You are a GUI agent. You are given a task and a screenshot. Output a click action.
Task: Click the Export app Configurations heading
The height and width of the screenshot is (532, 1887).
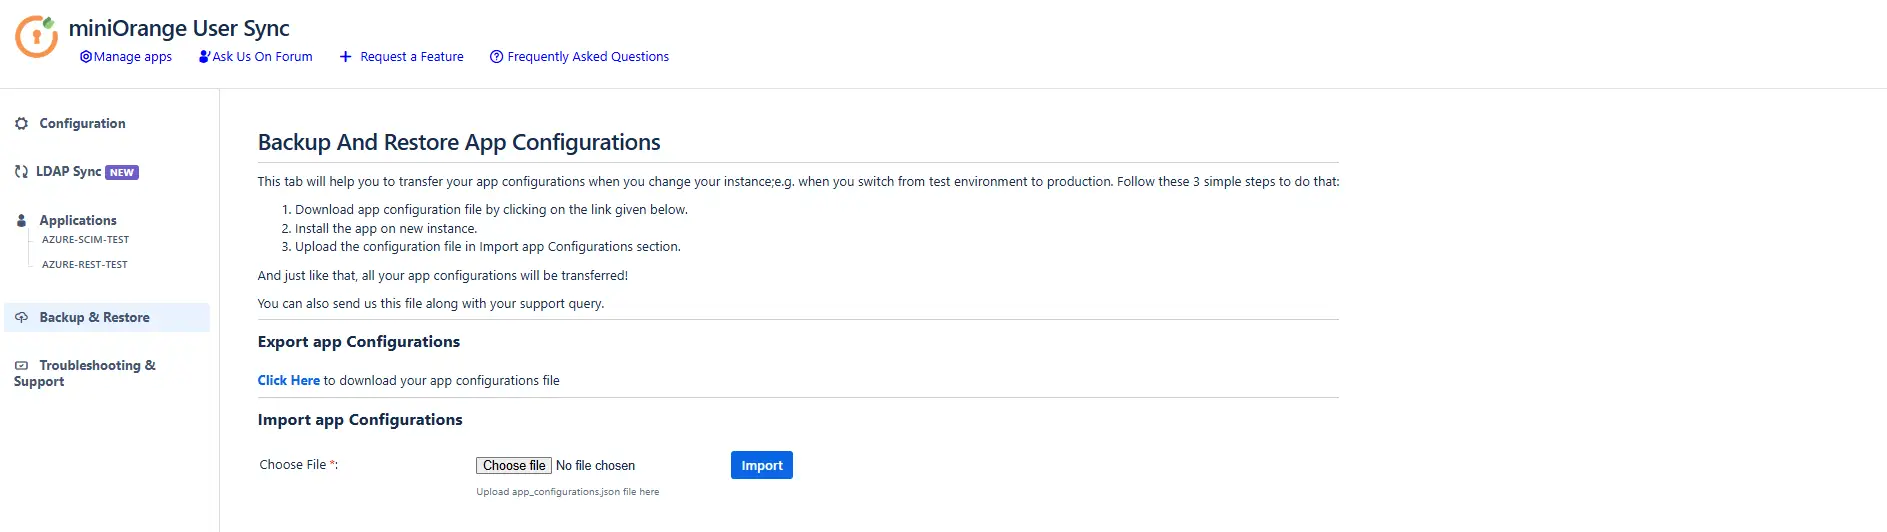pos(359,342)
